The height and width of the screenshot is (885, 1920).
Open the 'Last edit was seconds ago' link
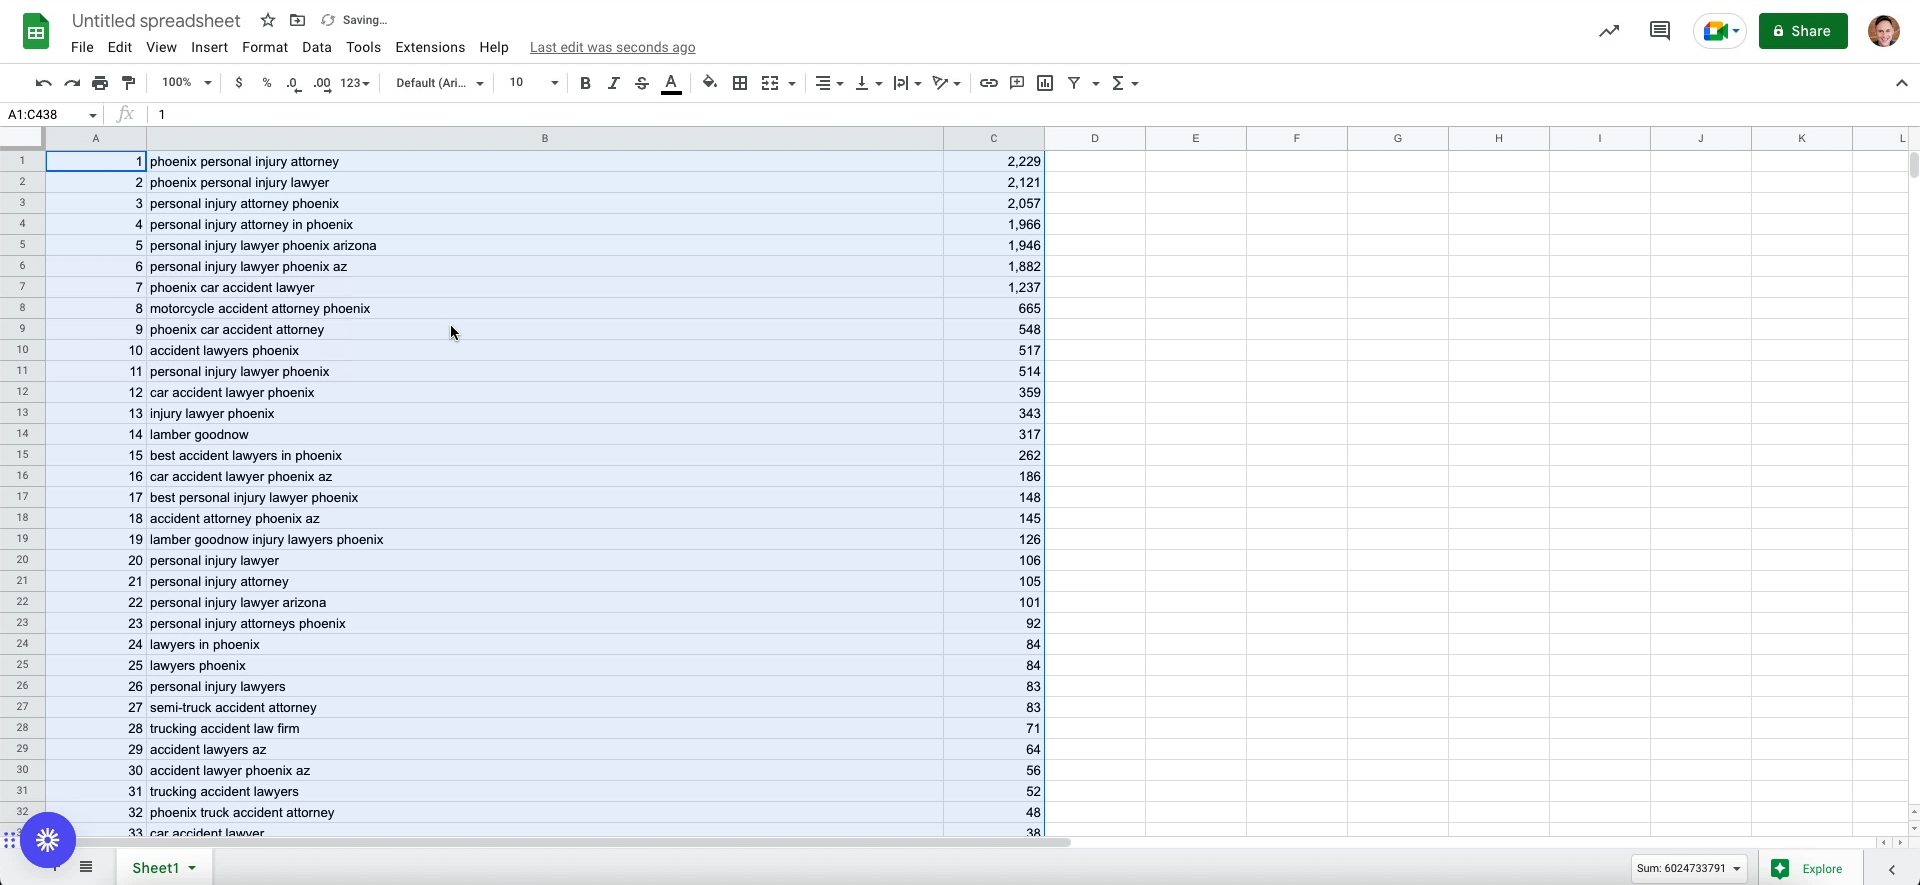pyautogui.click(x=612, y=47)
